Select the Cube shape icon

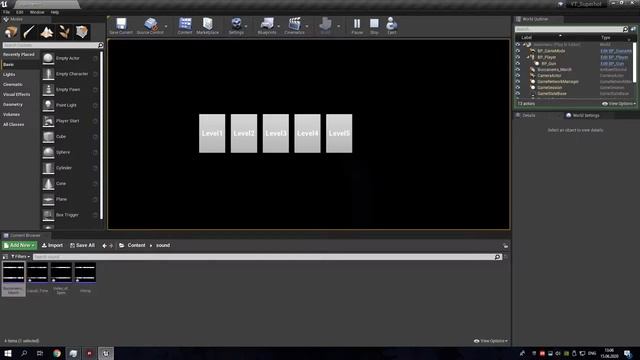point(48,137)
